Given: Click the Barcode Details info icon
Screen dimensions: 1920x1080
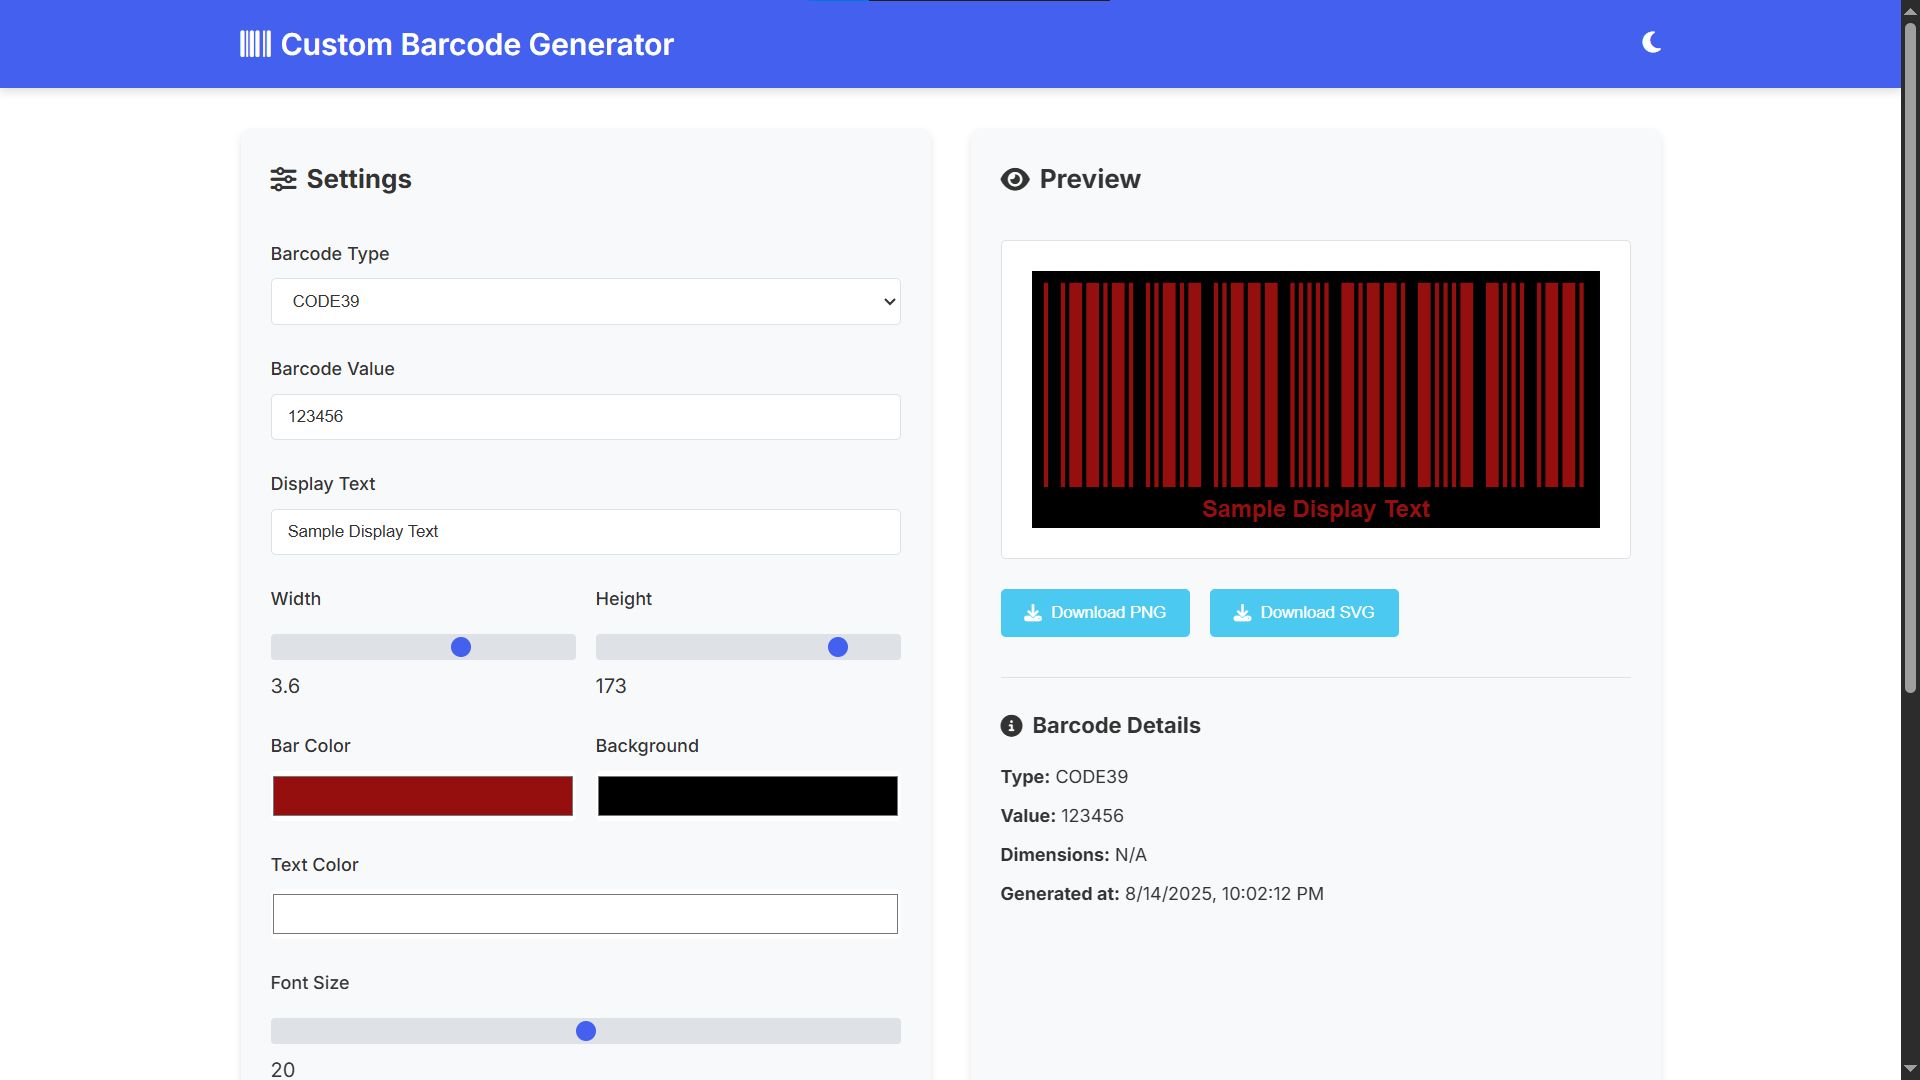Looking at the screenshot, I should click(x=1011, y=726).
